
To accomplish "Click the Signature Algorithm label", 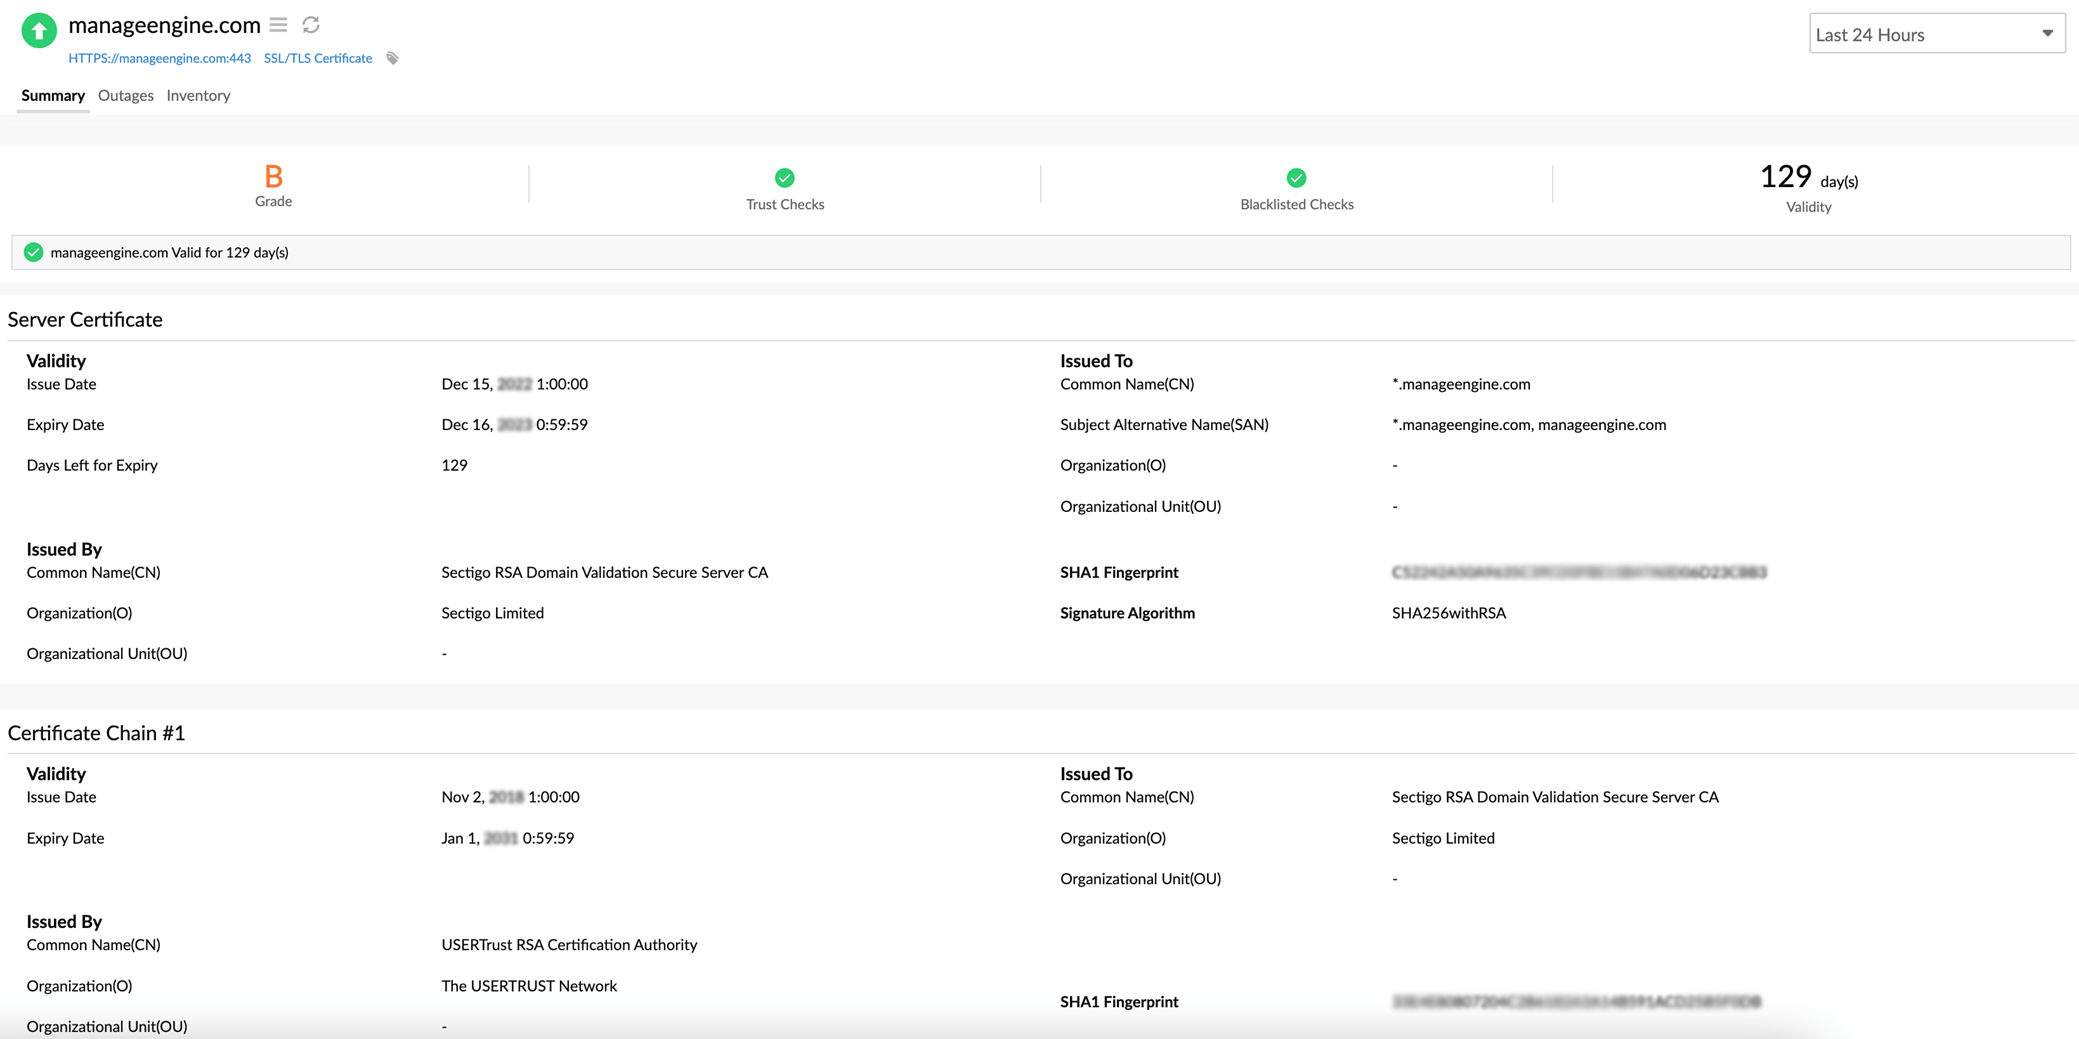I will (1127, 613).
